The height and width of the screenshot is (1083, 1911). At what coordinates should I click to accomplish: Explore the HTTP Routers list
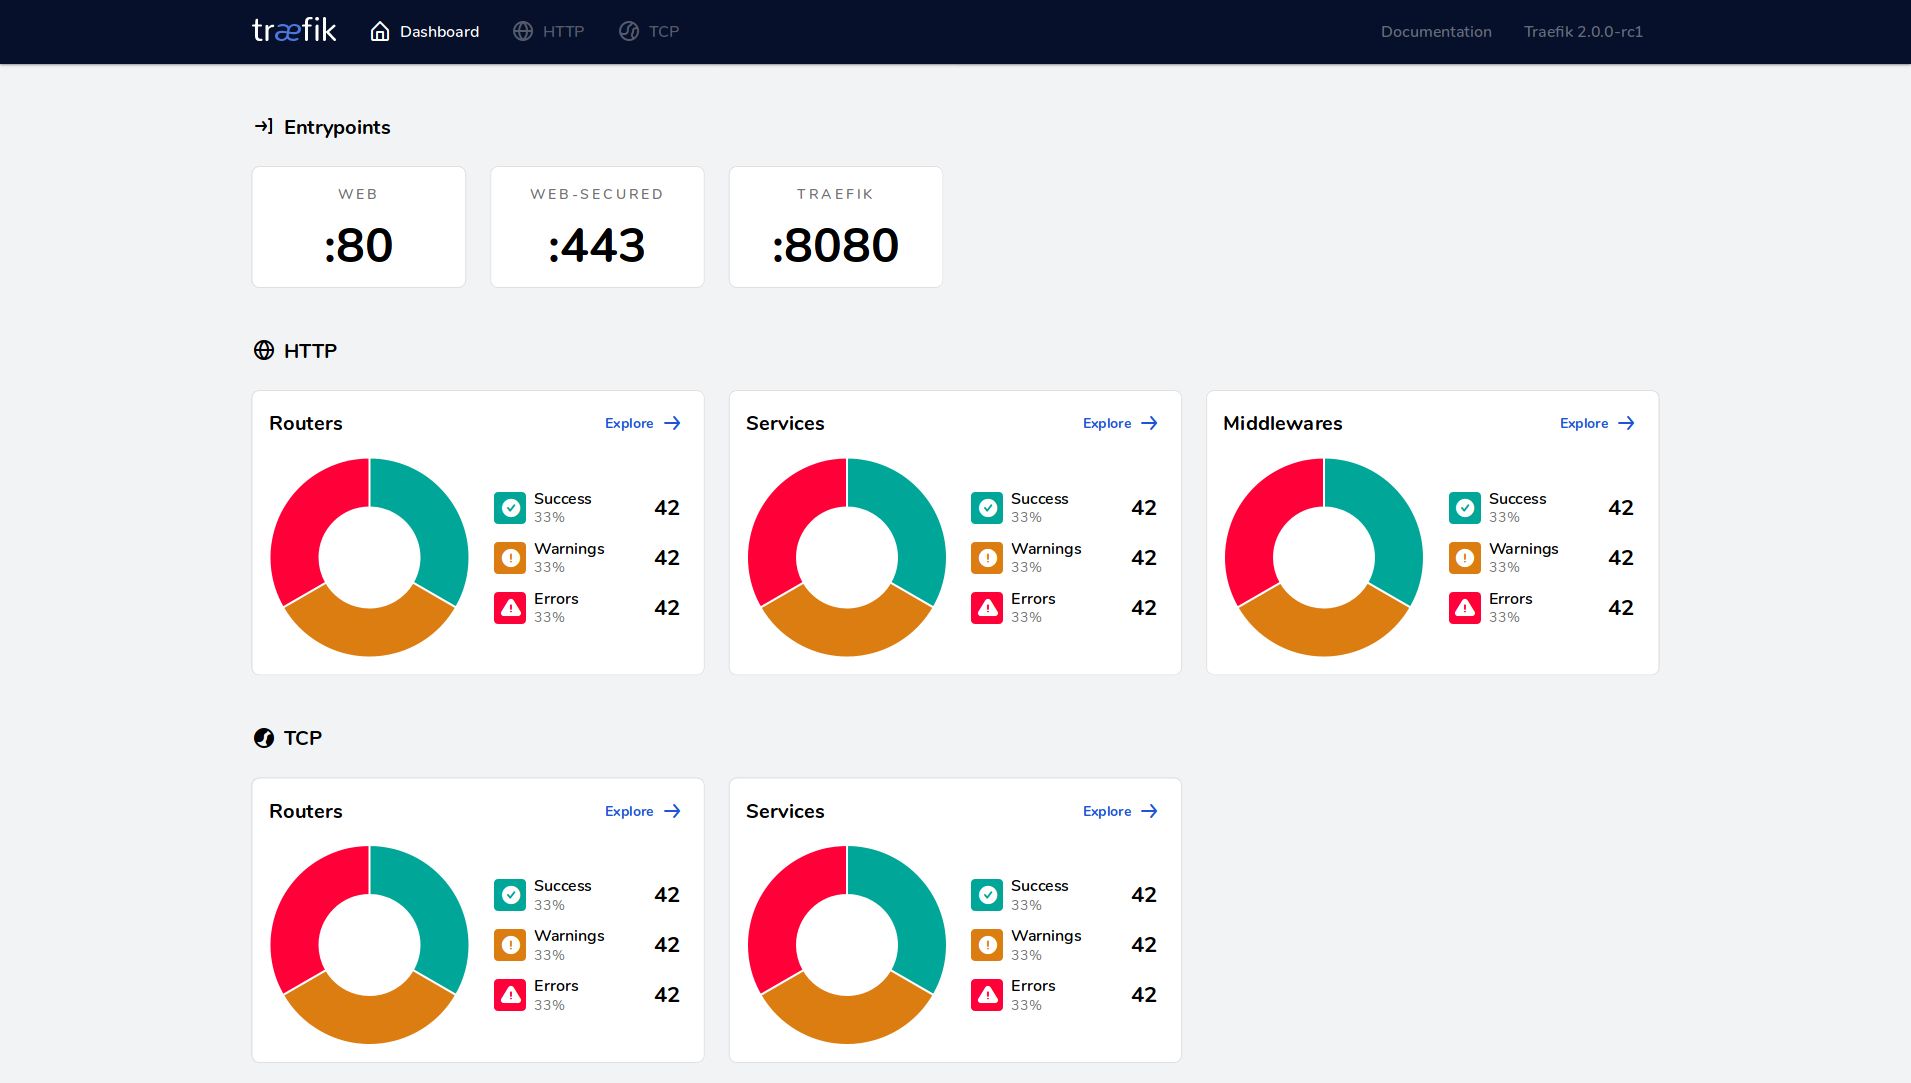[641, 423]
